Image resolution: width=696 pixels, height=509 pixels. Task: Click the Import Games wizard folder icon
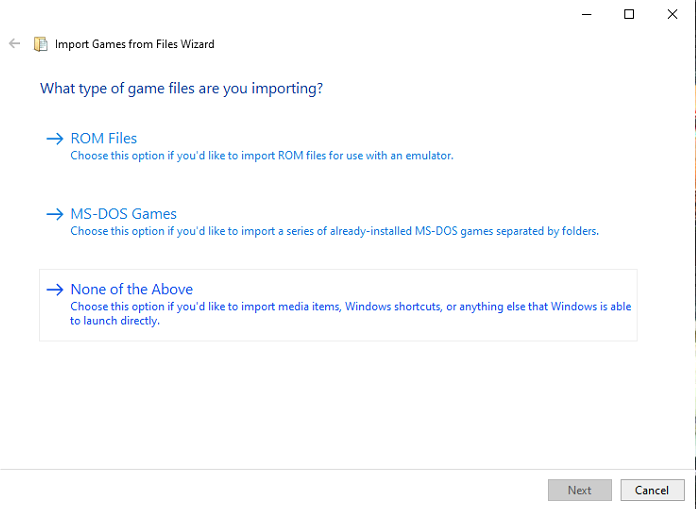coord(40,44)
